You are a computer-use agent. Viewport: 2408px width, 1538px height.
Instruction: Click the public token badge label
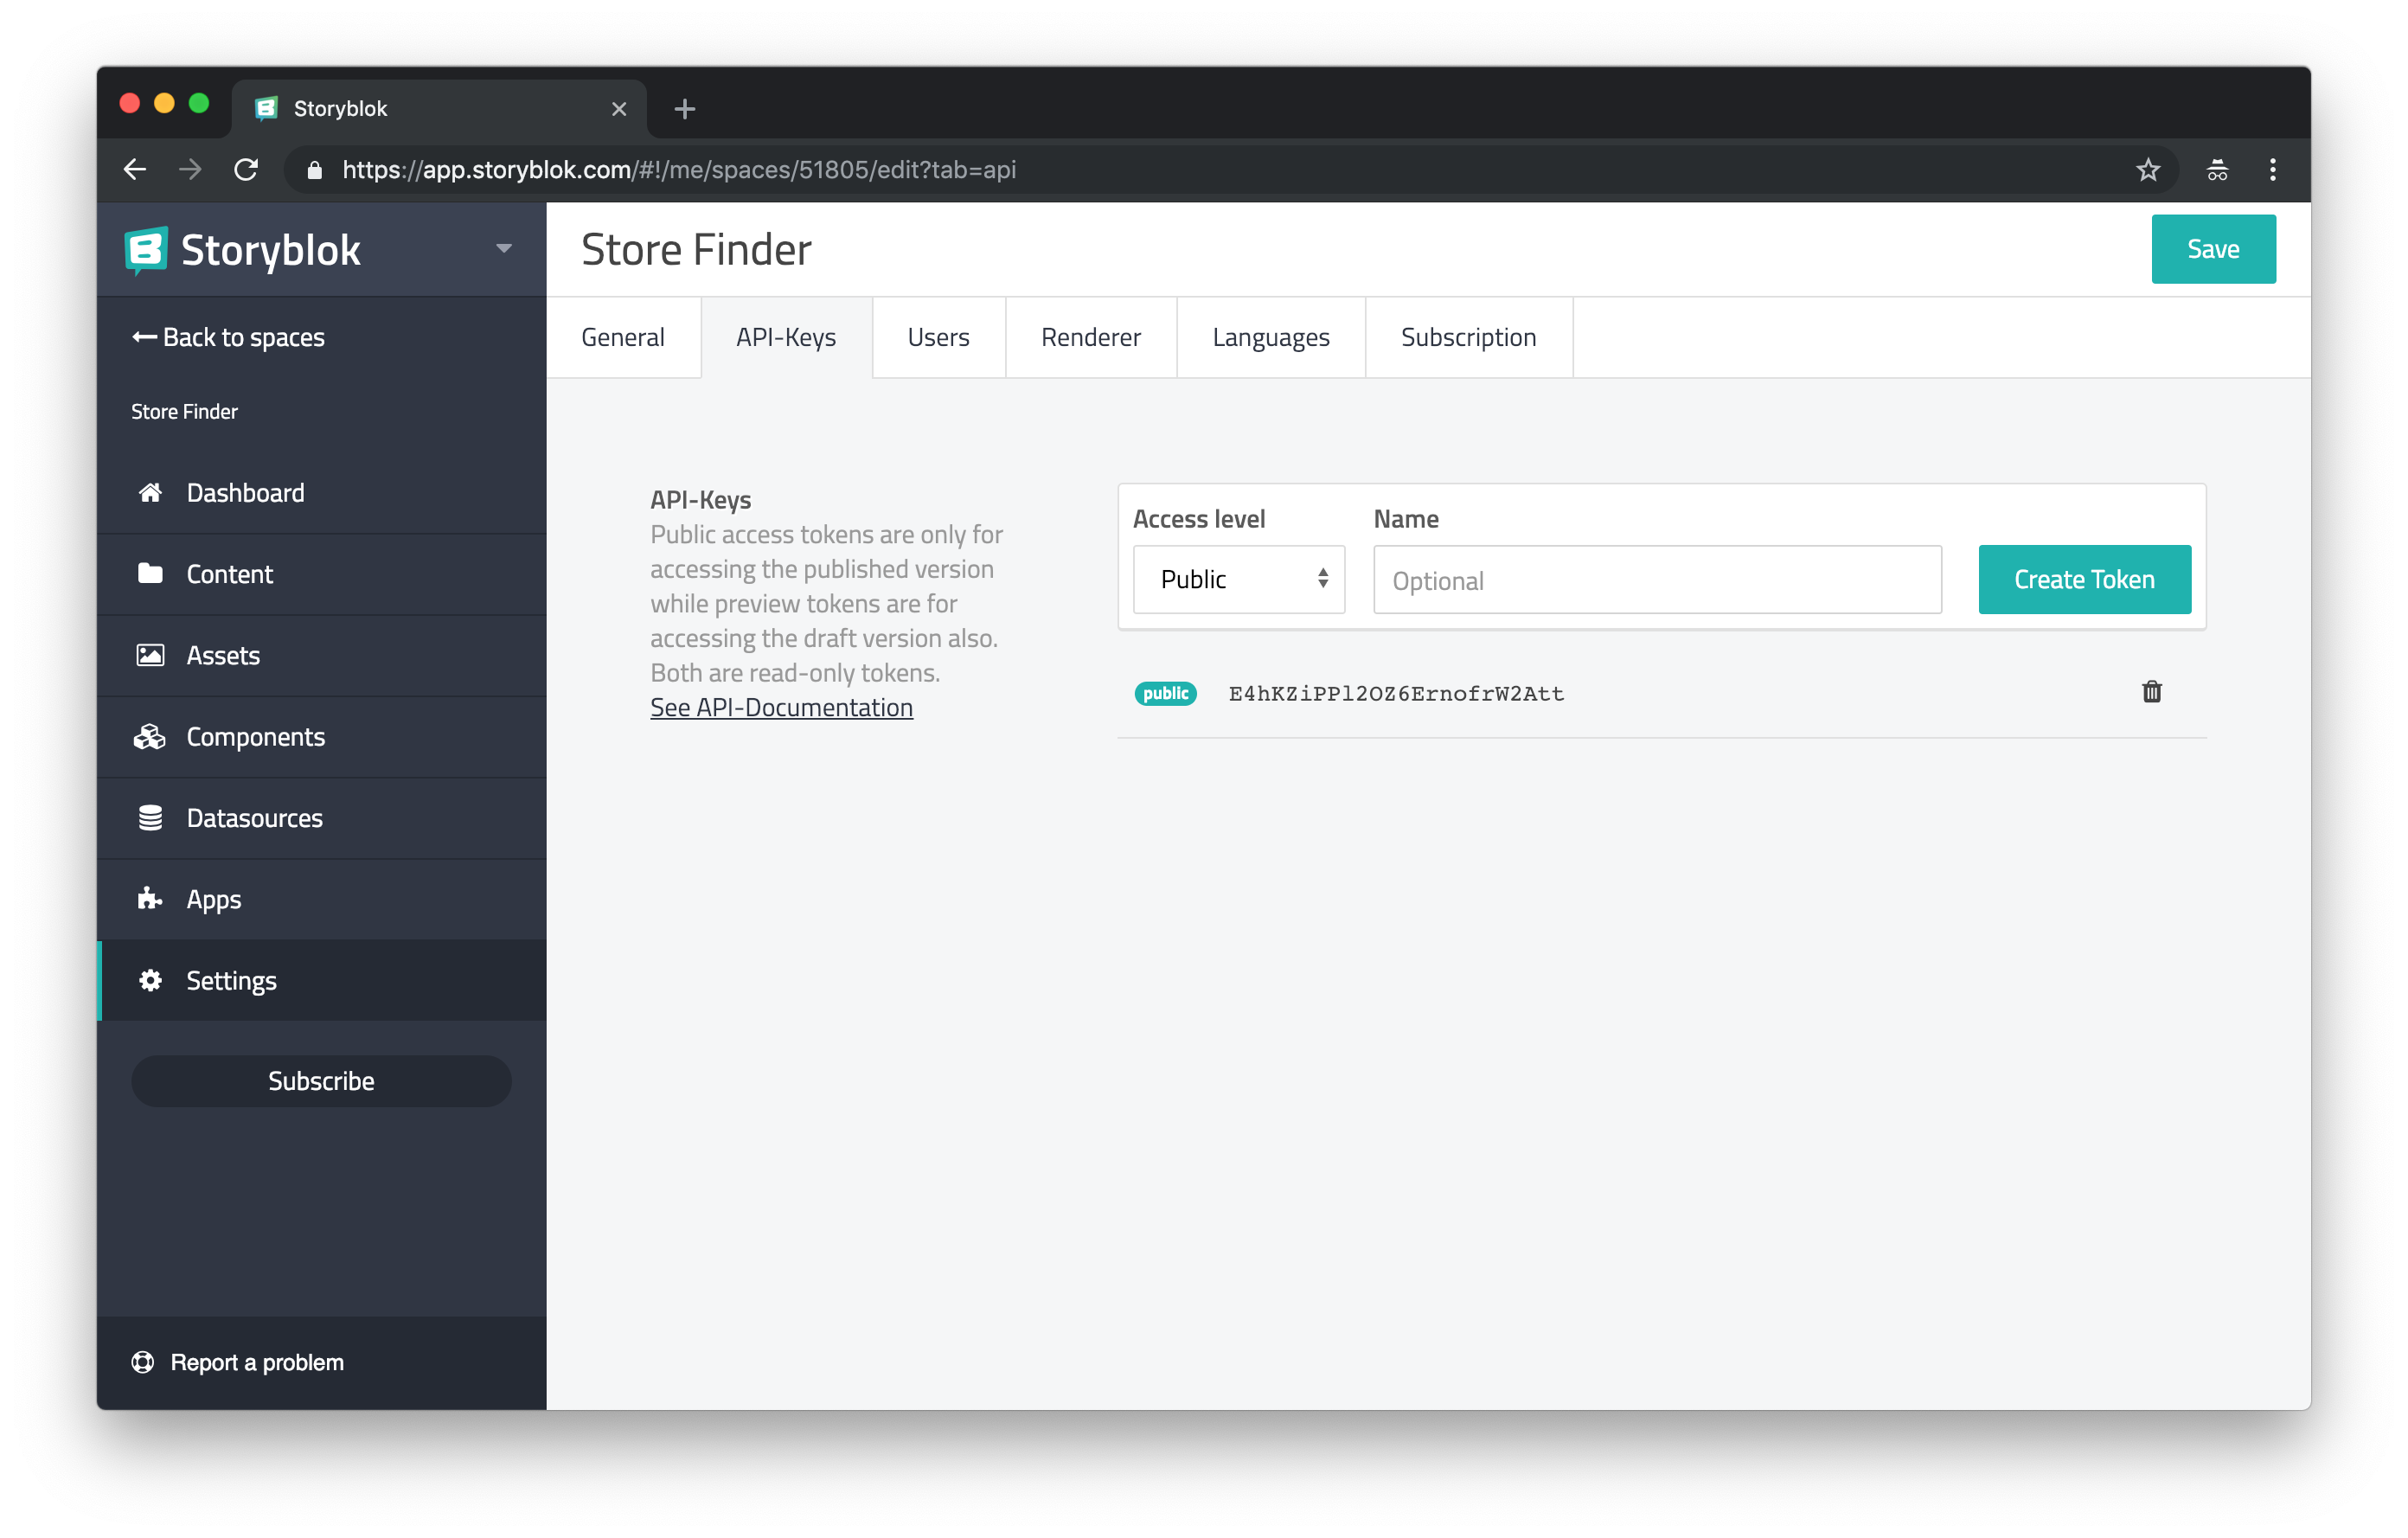click(x=1162, y=692)
